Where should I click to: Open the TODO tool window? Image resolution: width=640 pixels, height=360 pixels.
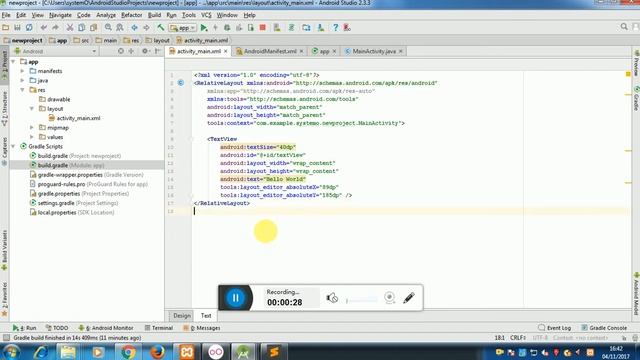[x=57, y=328]
